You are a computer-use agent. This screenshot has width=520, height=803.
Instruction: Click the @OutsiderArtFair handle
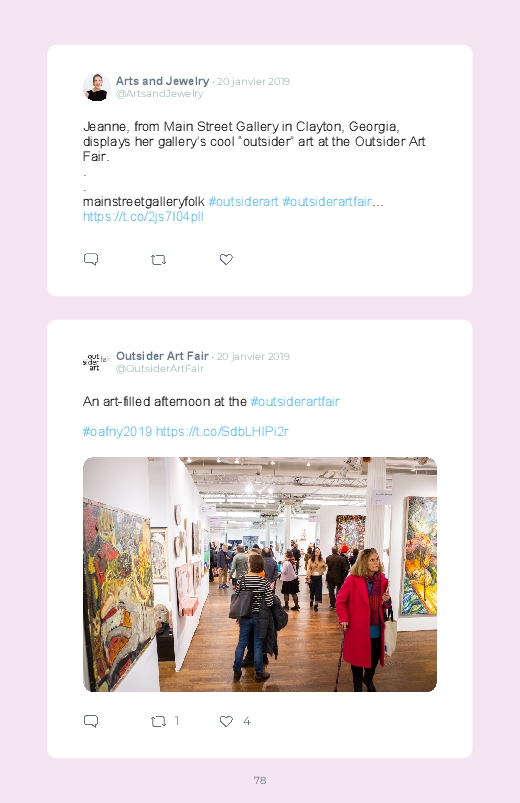(160, 369)
